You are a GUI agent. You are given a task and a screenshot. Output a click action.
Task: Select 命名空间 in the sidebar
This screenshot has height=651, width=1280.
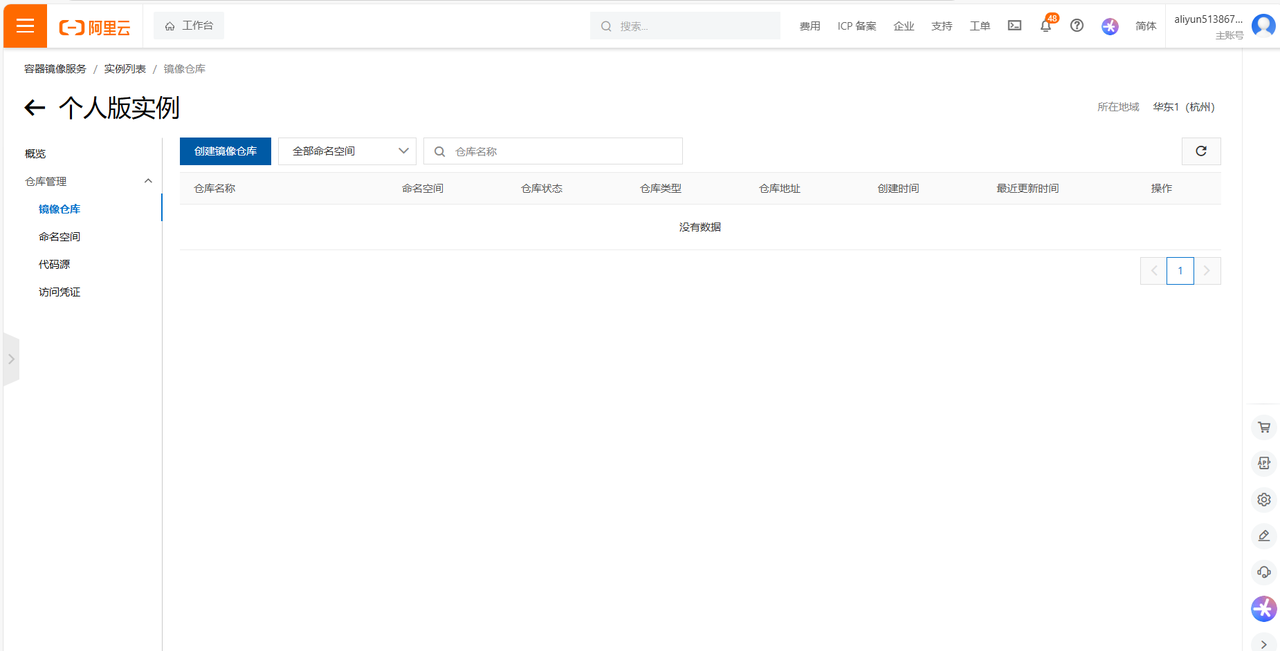pos(60,237)
